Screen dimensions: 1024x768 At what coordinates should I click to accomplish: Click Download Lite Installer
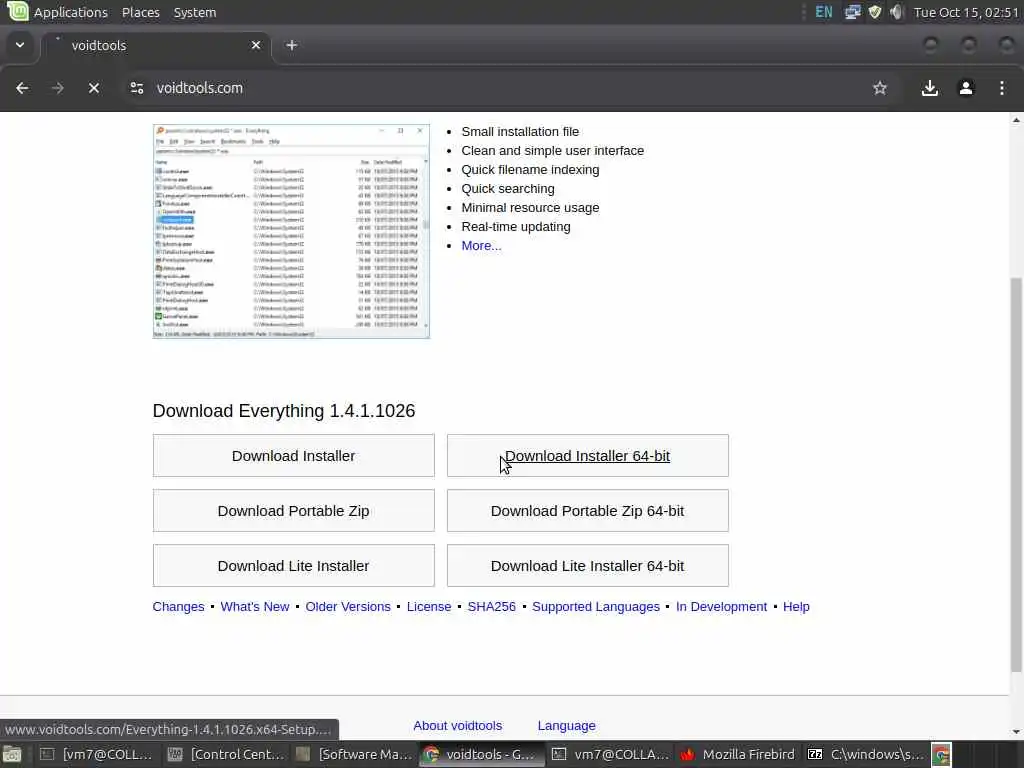point(293,566)
